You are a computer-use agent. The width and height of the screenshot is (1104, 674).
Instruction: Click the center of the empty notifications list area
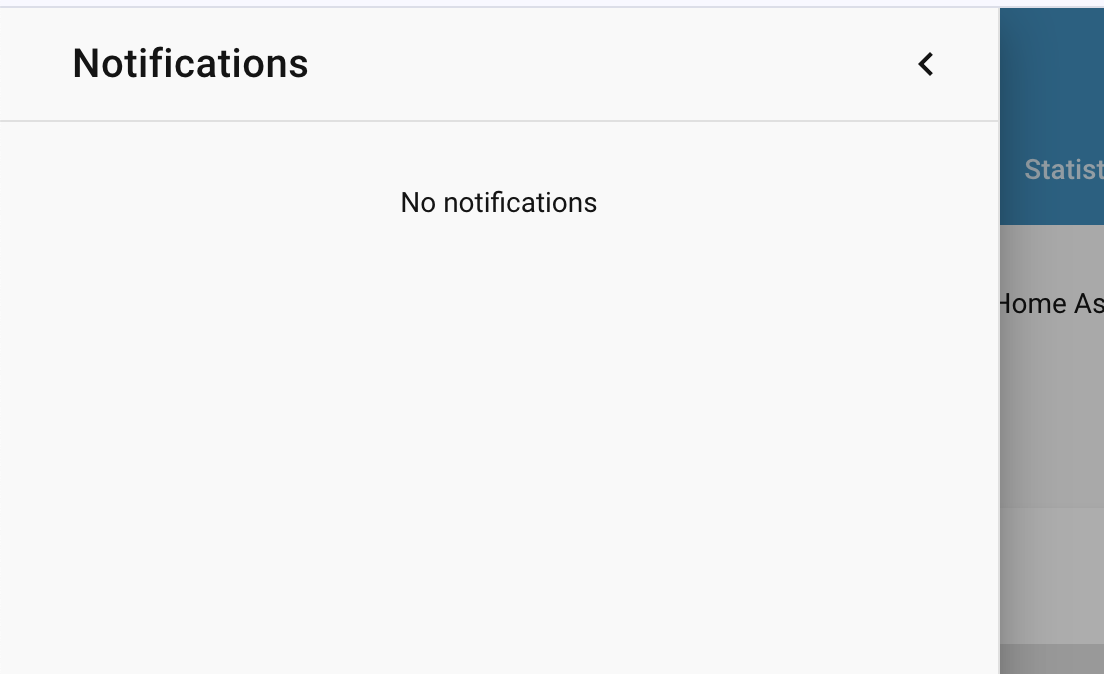point(498,400)
